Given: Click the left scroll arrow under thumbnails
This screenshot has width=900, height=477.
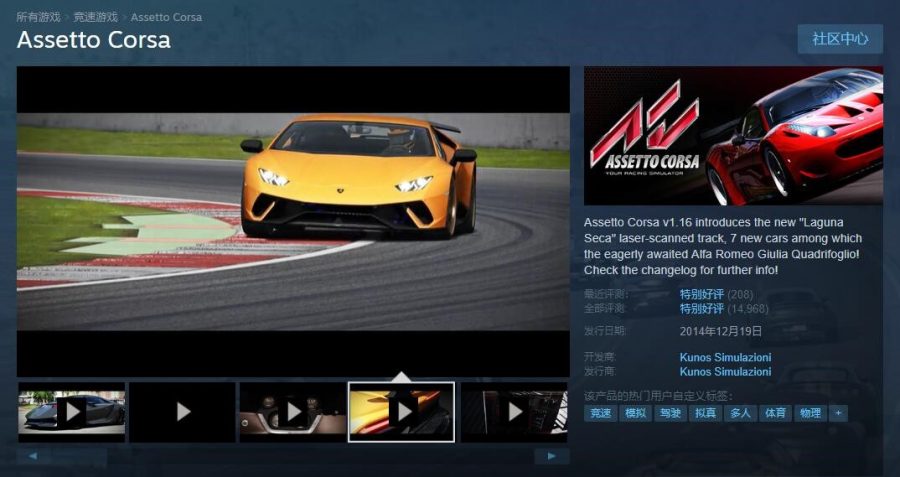Looking at the screenshot, I should click(x=32, y=456).
